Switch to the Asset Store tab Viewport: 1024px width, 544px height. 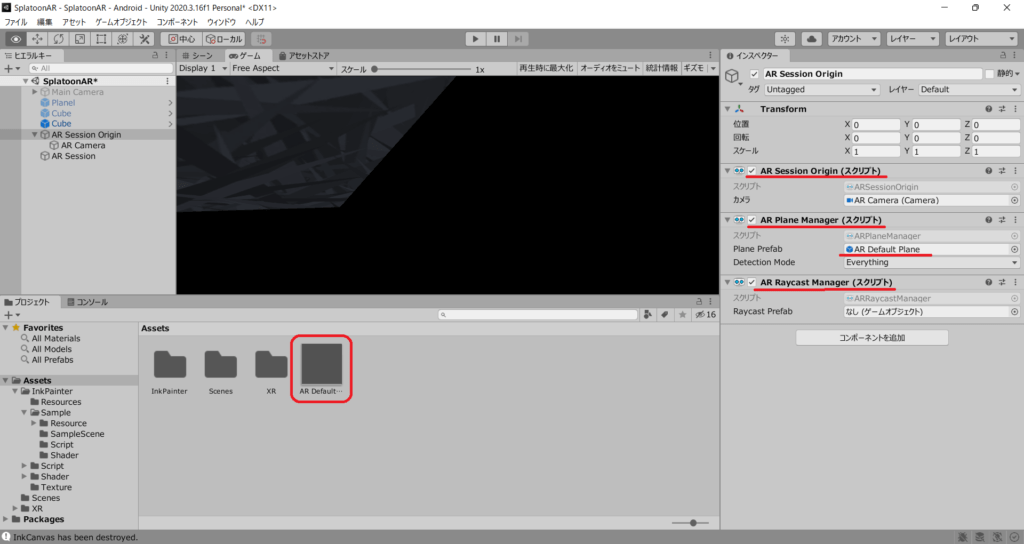coord(304,56)
